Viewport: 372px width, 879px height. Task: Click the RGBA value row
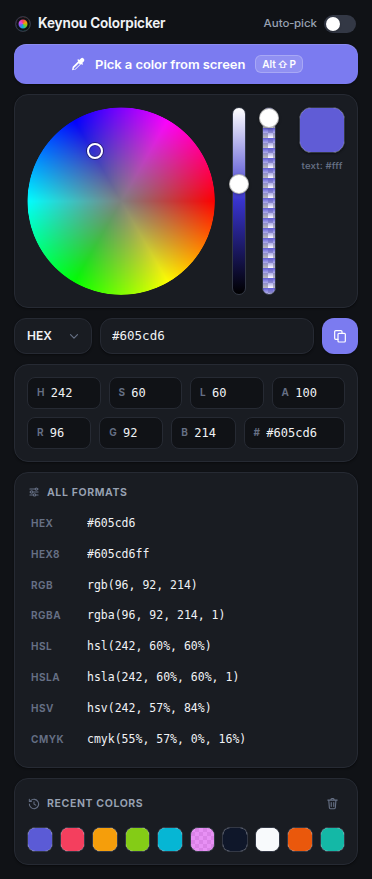pos(186,616)
